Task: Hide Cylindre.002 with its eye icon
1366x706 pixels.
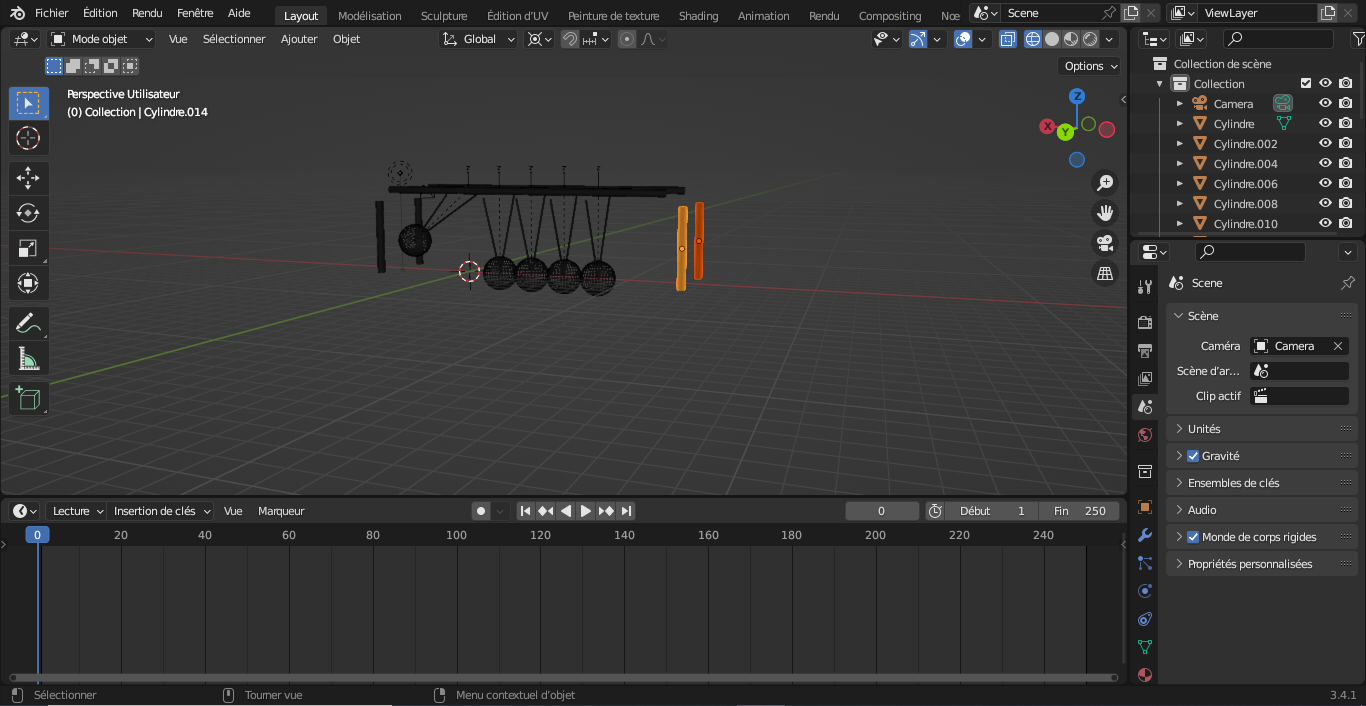Action: point(1325,144)
